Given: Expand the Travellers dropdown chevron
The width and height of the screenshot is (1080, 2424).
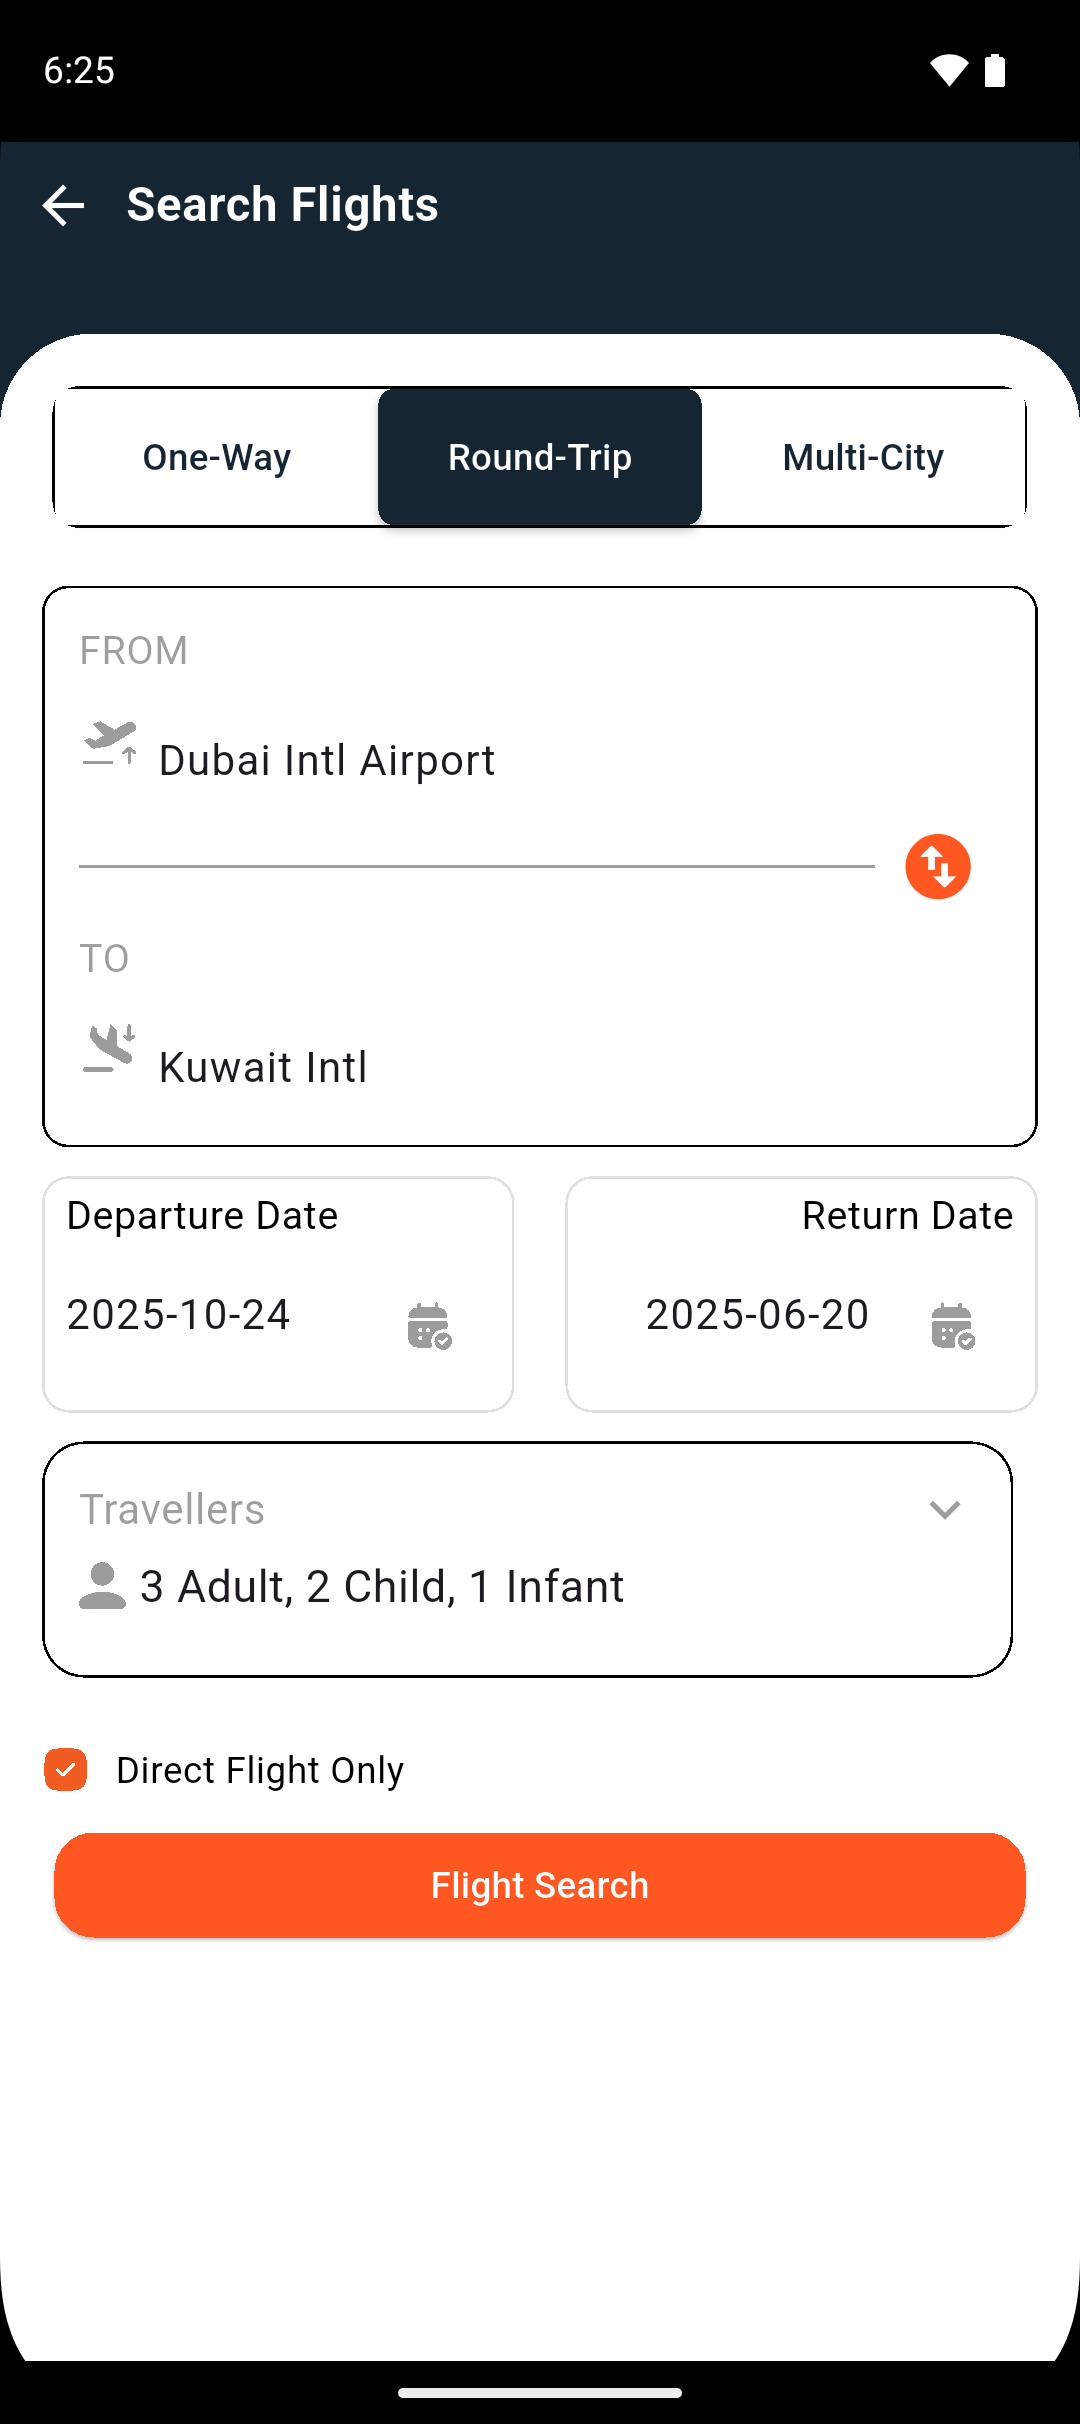Looking at the screenshot, I should click(944, 1510).
